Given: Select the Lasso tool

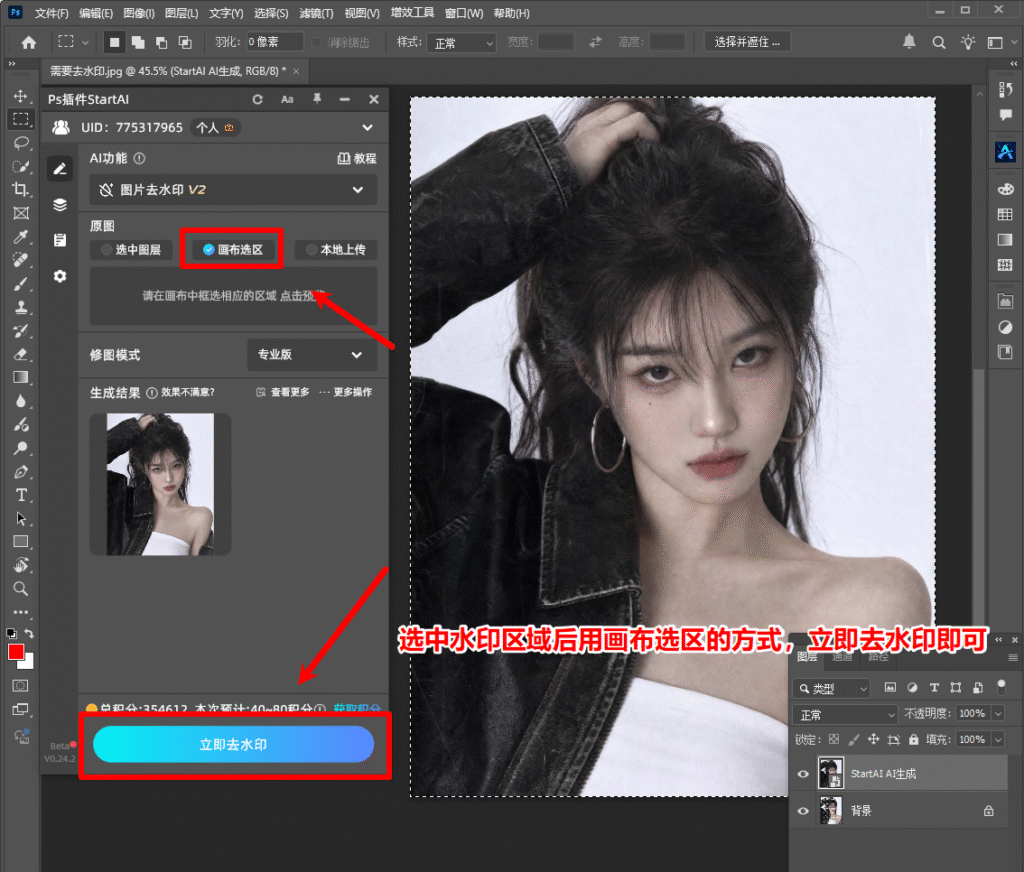Looking at the screenshot, I should coord(21,142).
